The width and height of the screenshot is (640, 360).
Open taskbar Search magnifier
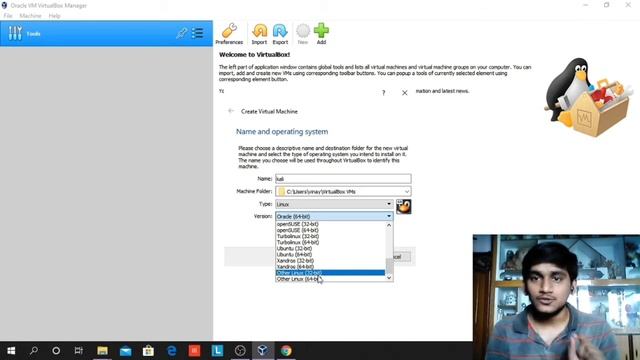click(x=34, y=351)
